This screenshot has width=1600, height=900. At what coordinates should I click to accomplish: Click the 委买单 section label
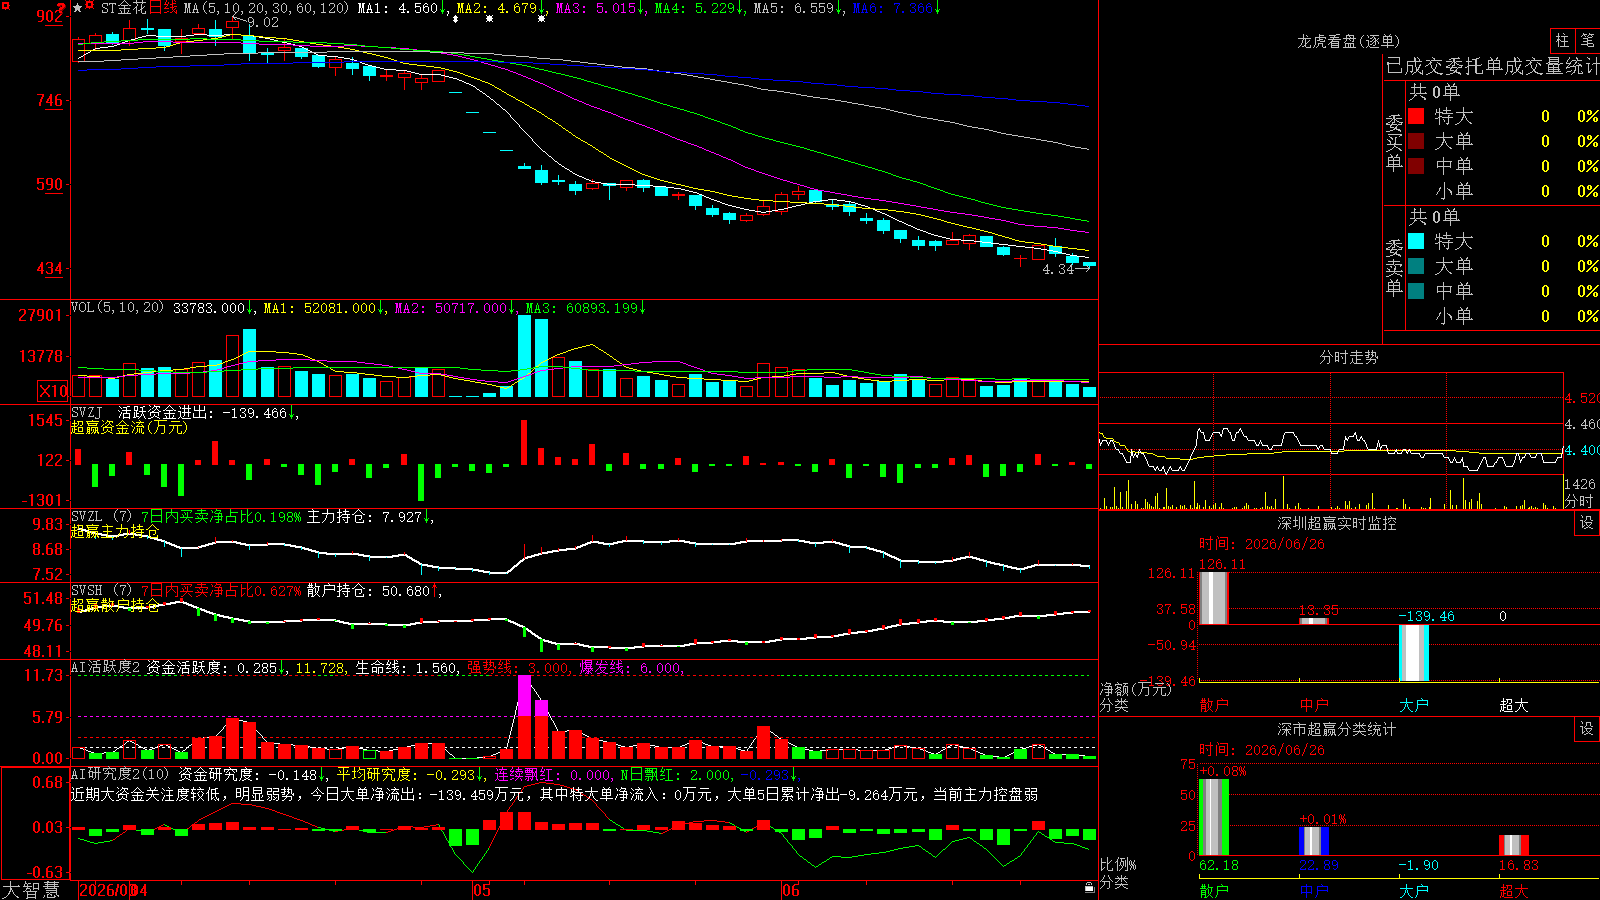pyautogui.click(x=1394, y=142)
